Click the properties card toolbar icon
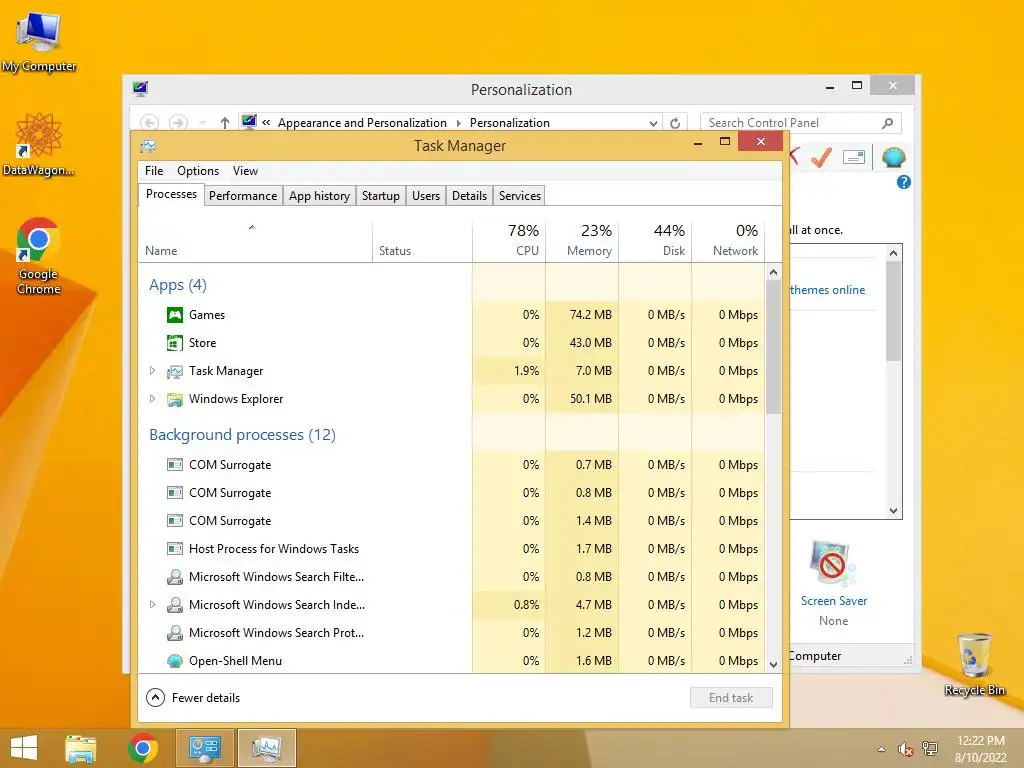Viewport: 1024px width, 768px height. tap(854, 157)
